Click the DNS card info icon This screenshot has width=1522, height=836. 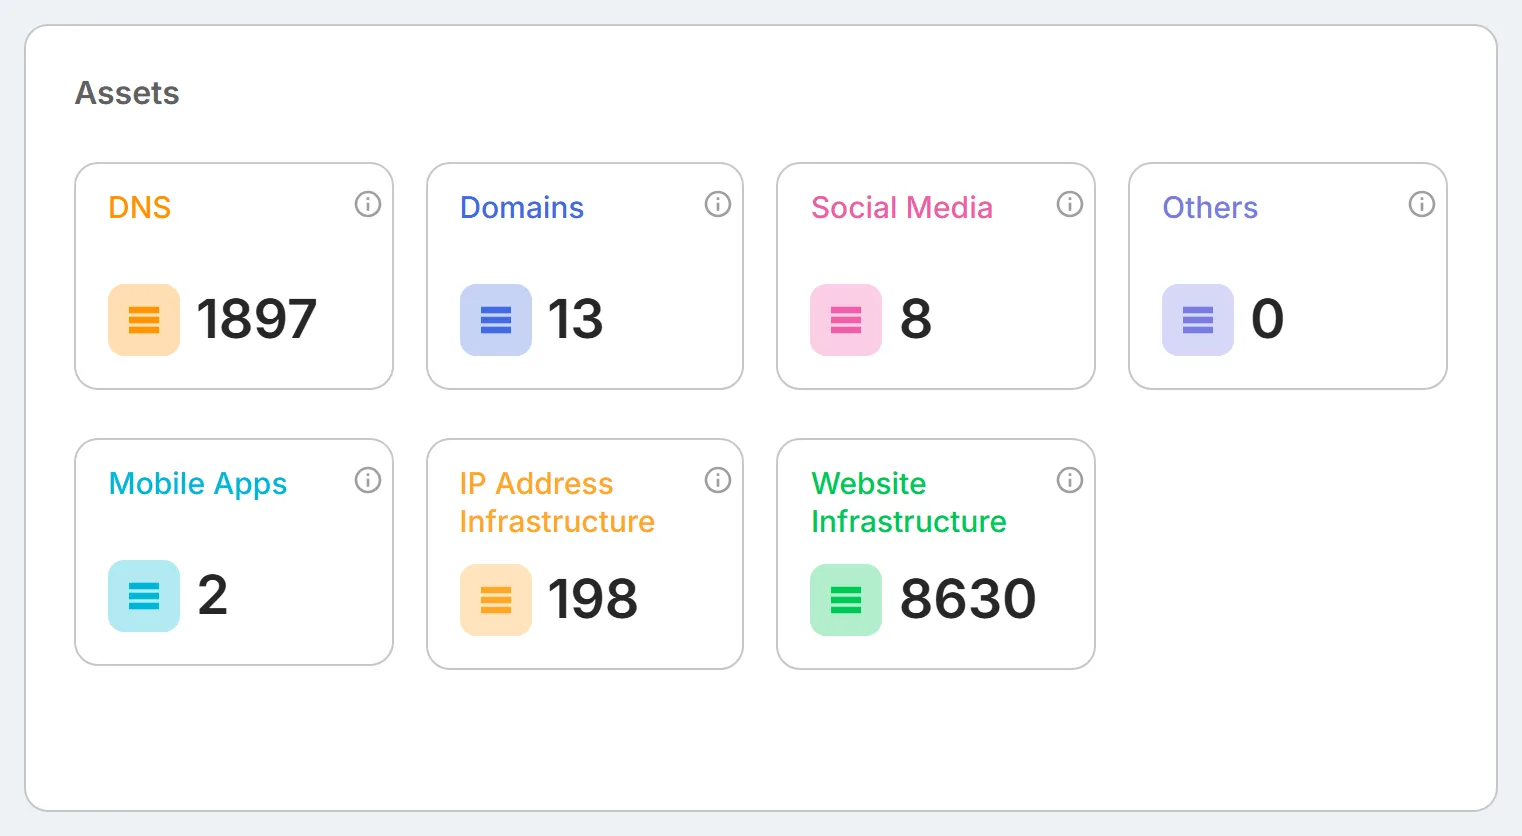point(368,204)
